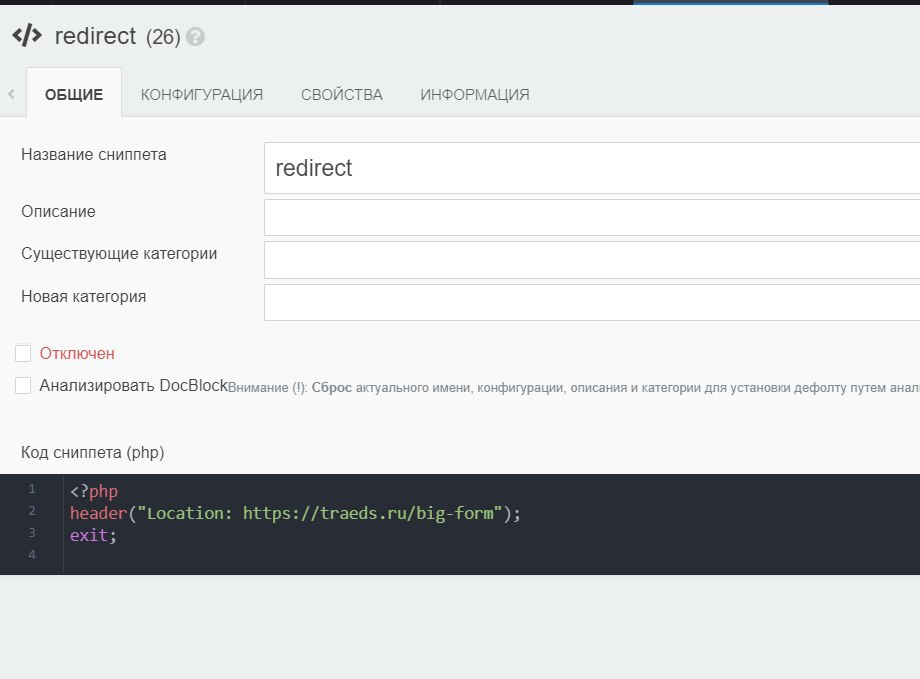Click the Описание input field
920x679 pixels.
click(592, 218)
